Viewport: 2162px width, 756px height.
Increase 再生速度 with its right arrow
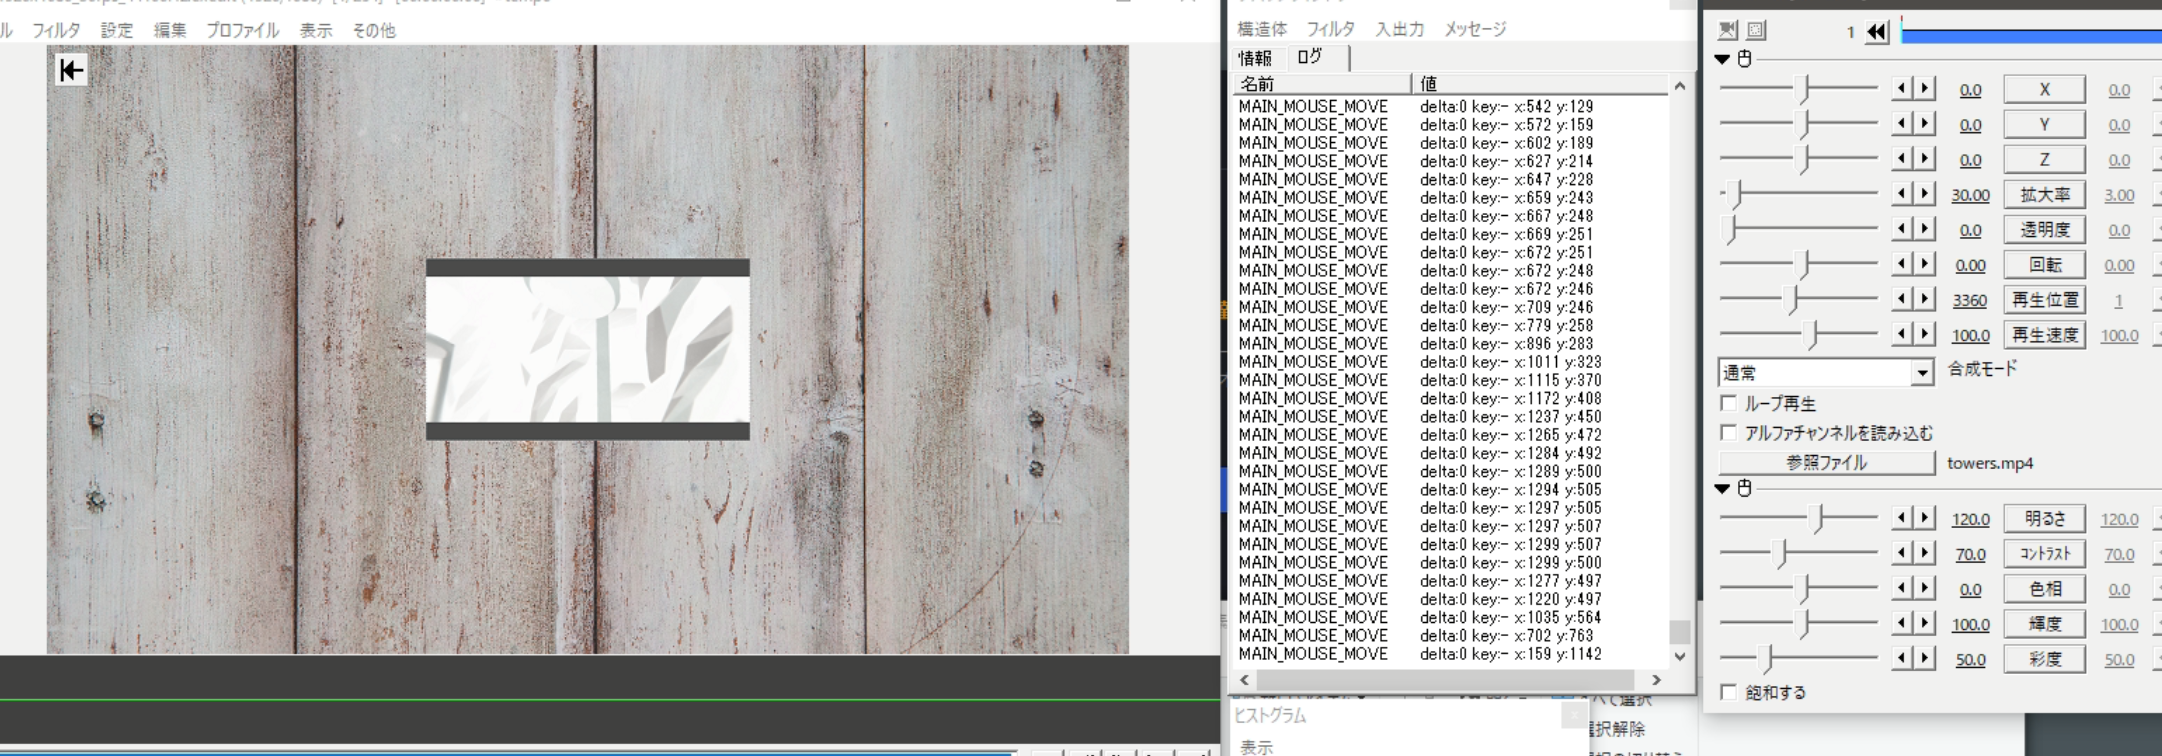(x=1924, y=334)
